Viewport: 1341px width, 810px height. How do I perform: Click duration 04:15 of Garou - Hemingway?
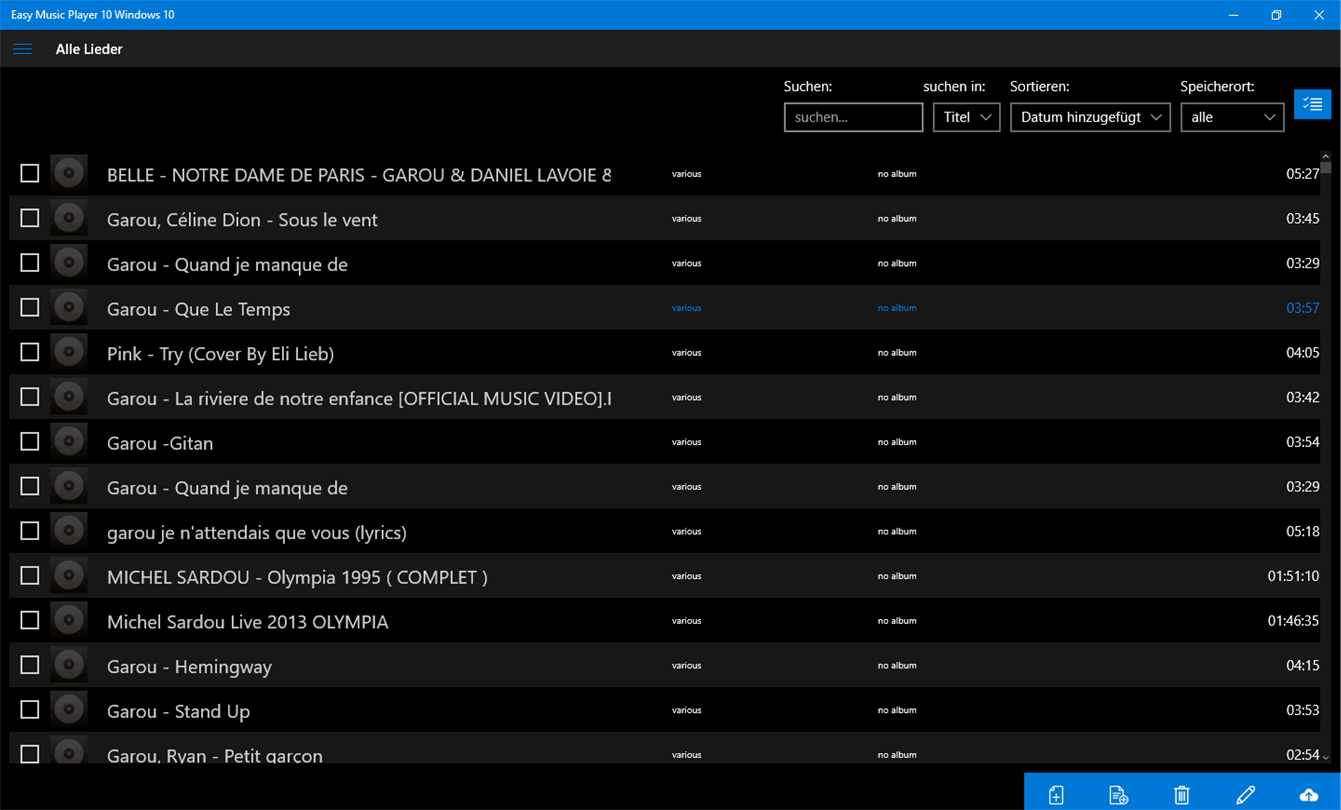(x=1302, y=666)
